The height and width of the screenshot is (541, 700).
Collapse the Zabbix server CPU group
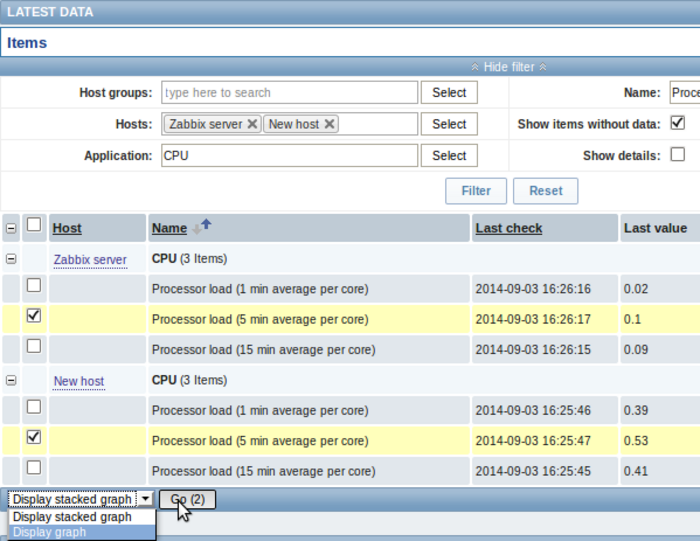(x=11, y=258)
